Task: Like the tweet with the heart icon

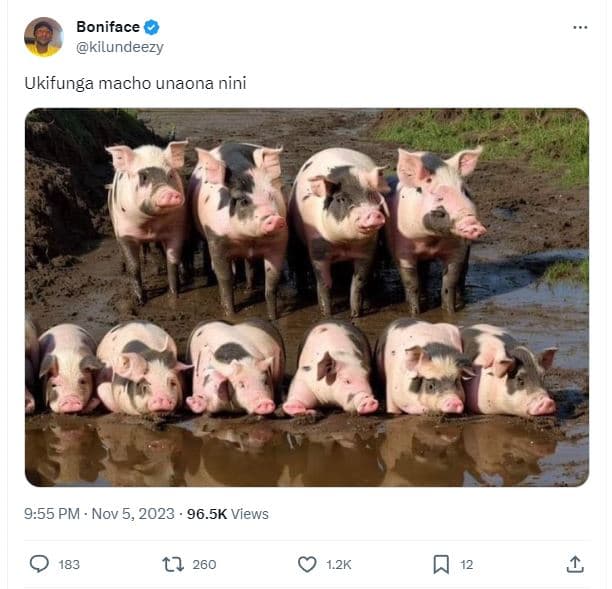Action: 307,564
